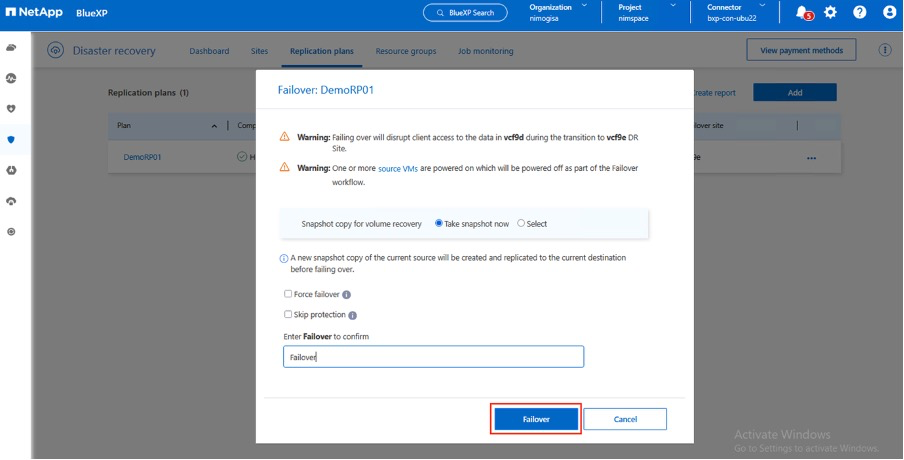Switch to the Job monitoring tab
904x460 pixels.
pyautogui.click(x=485, y=51)
